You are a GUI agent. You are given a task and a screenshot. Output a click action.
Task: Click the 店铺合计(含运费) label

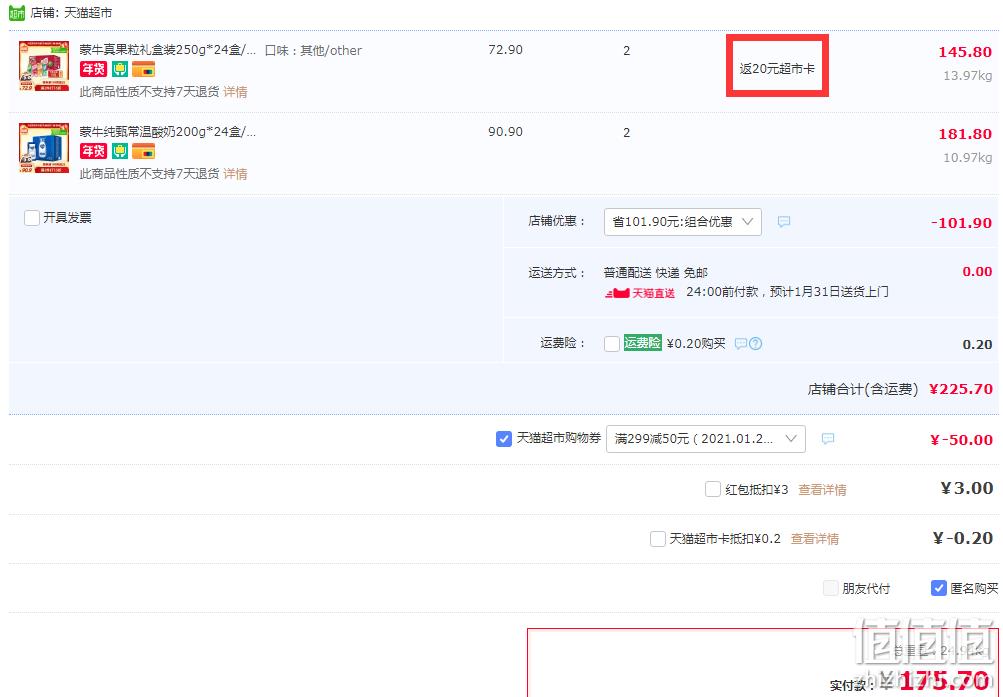[x=863, y=389]
